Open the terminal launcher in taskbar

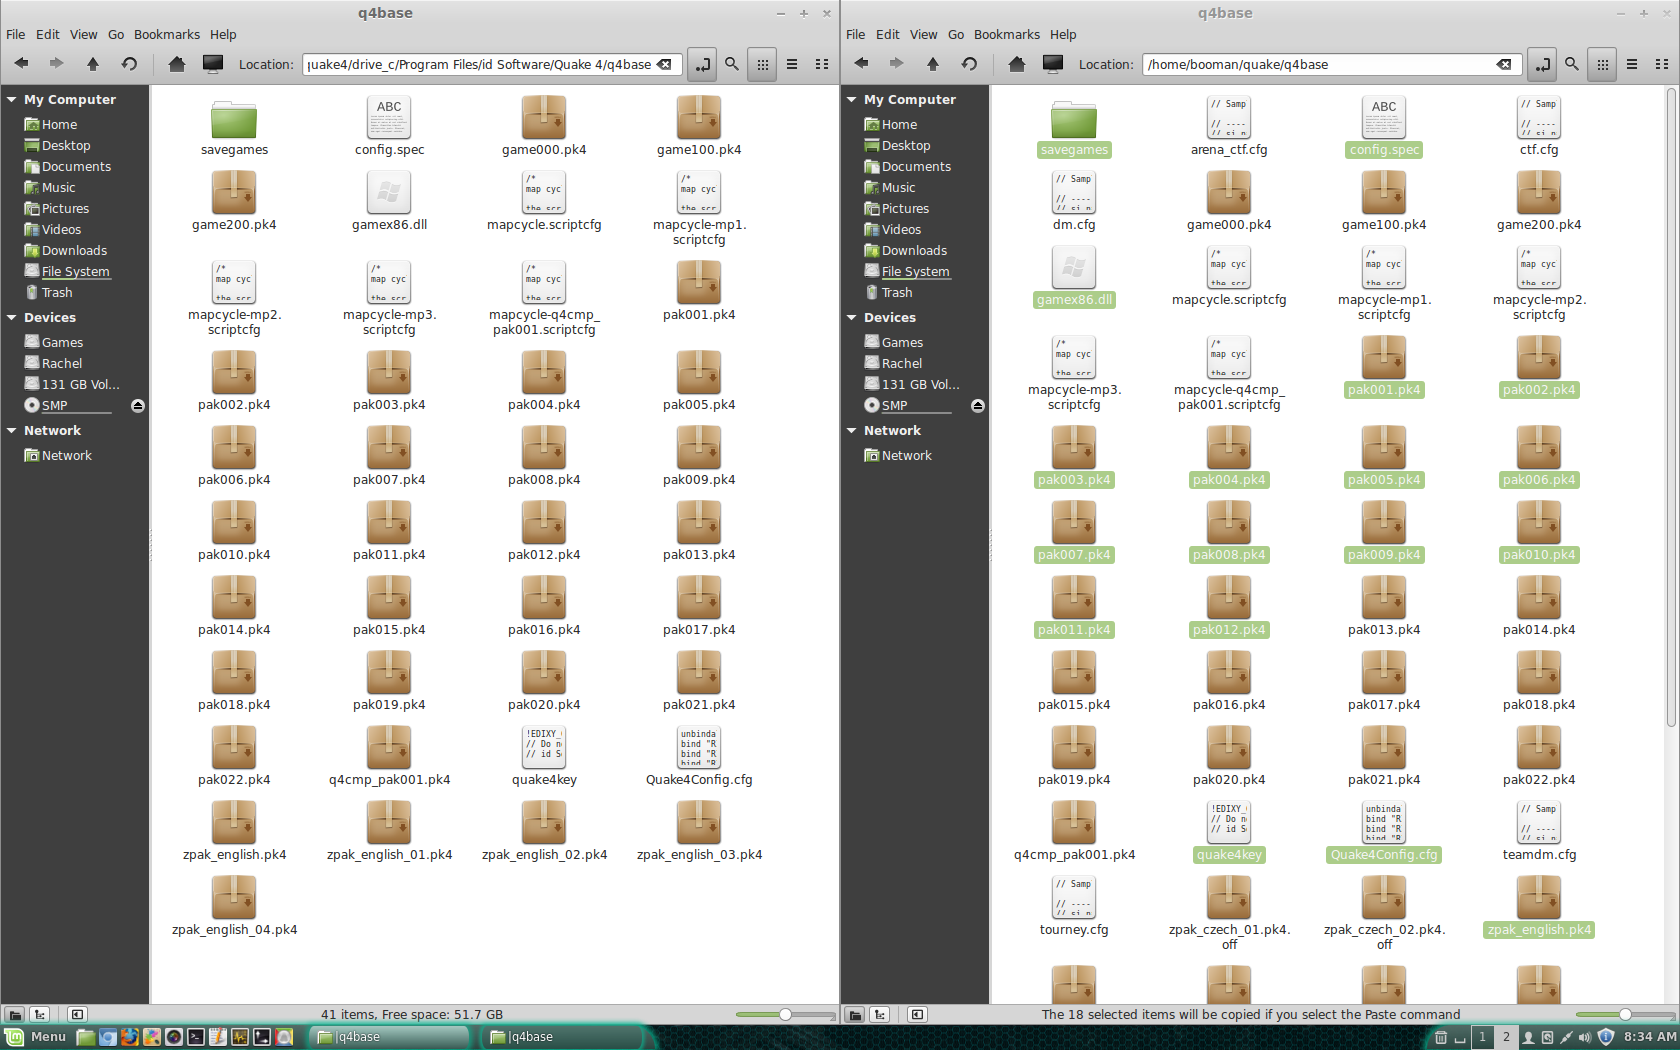196,1037
